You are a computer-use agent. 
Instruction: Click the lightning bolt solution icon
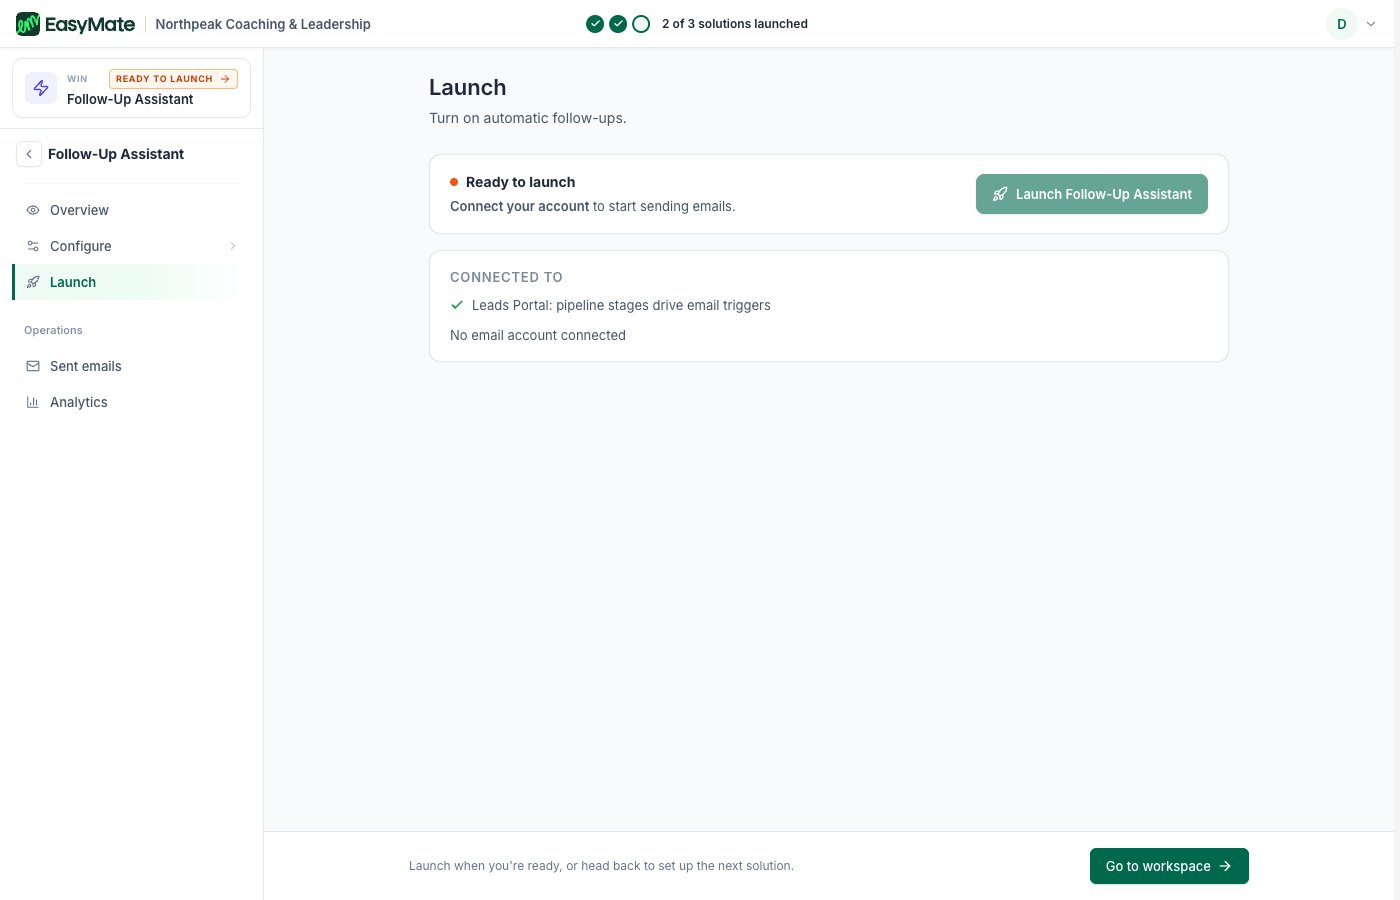point(41,88)
